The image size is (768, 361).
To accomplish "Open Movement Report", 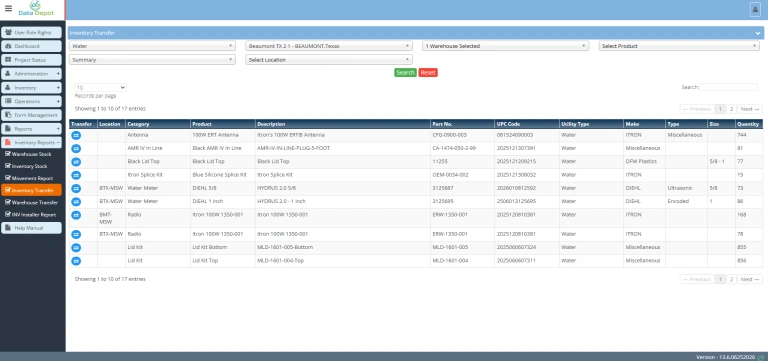I will pyautogui.click(x=31, y=178).
